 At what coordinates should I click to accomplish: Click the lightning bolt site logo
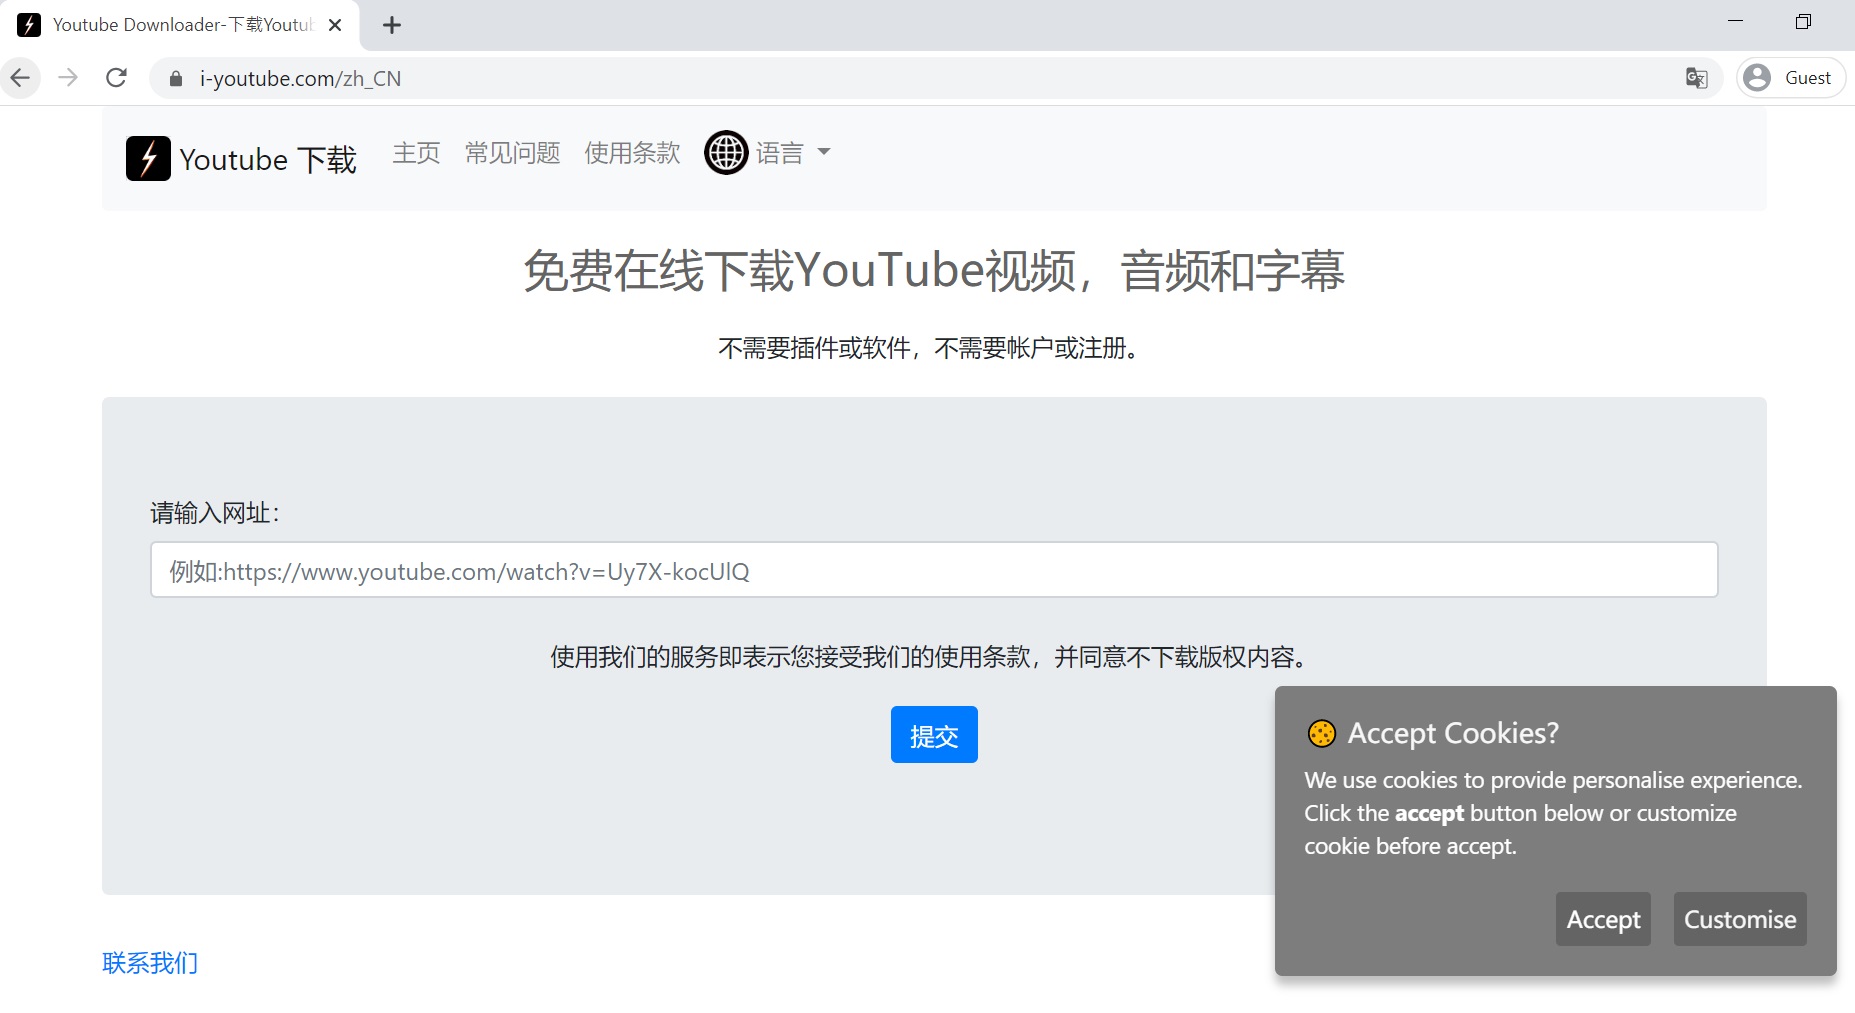148,158
